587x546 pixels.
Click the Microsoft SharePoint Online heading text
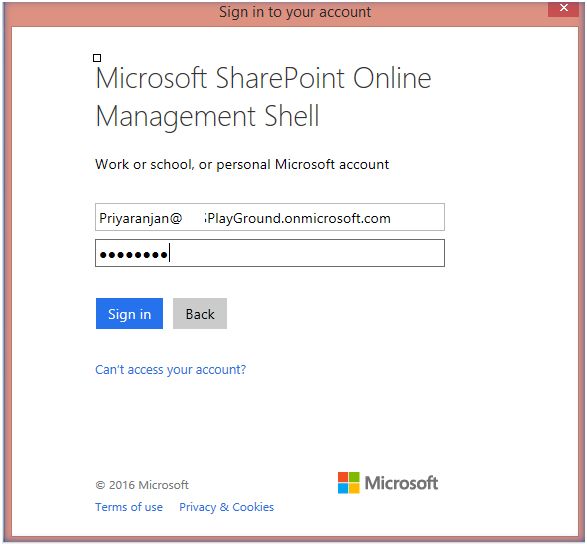pos(264,78)
